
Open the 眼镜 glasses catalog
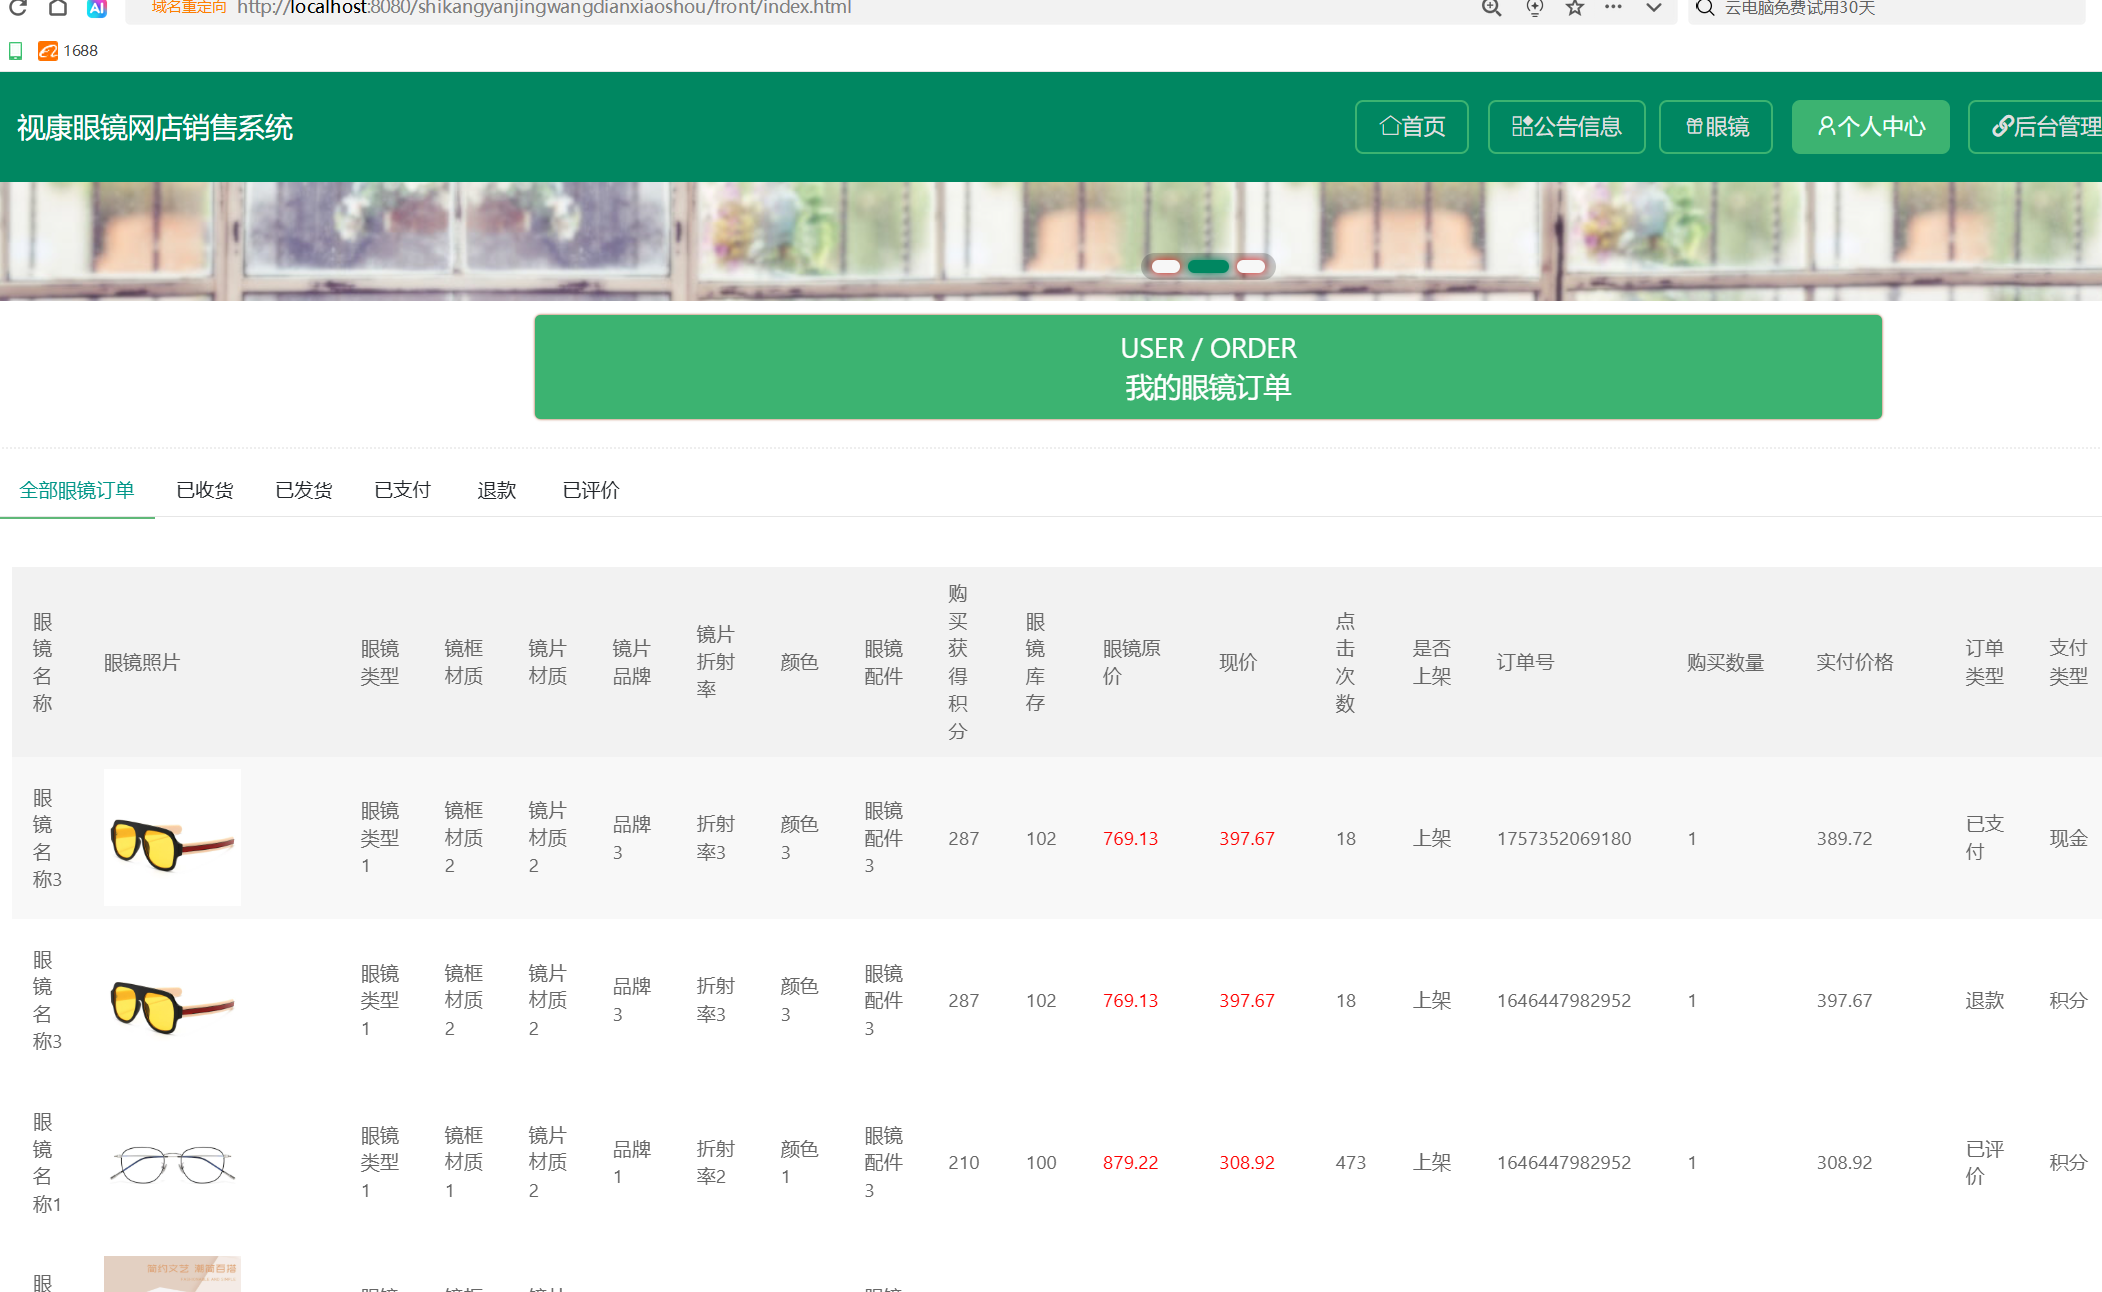(1715, 127)
